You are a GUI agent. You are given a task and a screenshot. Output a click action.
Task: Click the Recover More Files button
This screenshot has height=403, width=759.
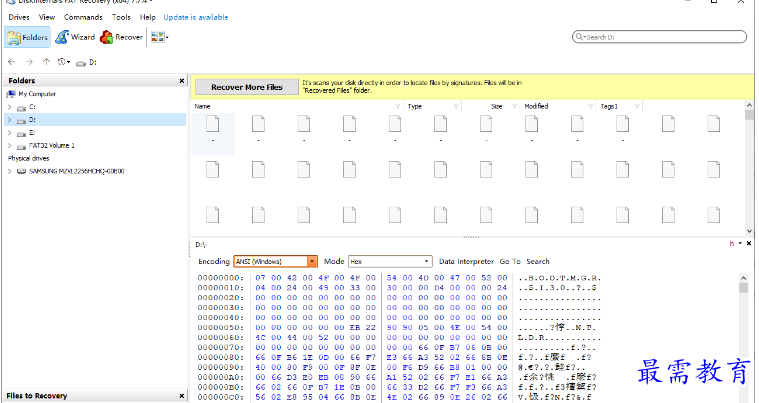(x=247, y=87)
